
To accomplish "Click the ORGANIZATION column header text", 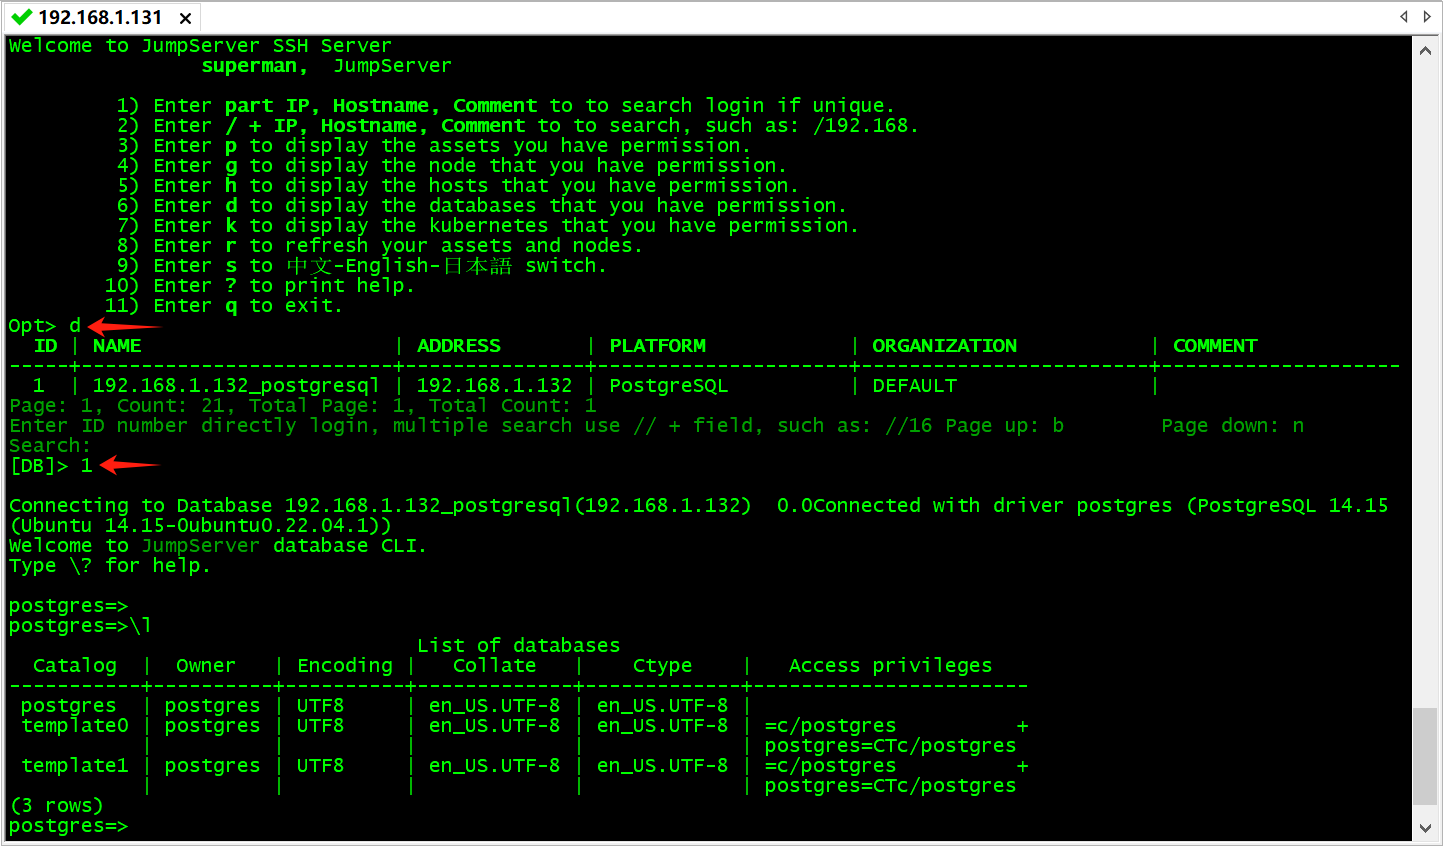I will tap(945, 346).
